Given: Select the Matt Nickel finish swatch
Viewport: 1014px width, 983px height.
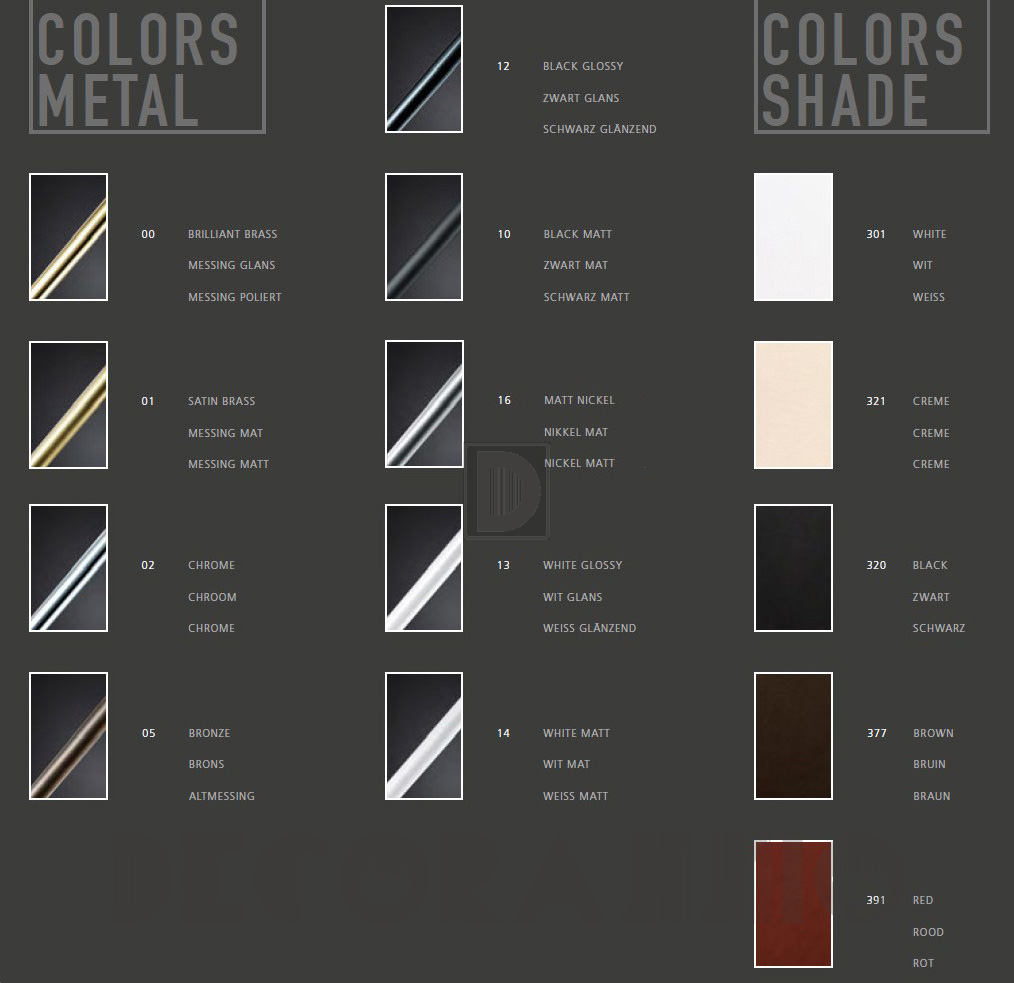Looking at the screenshot, I should (424, 404).
